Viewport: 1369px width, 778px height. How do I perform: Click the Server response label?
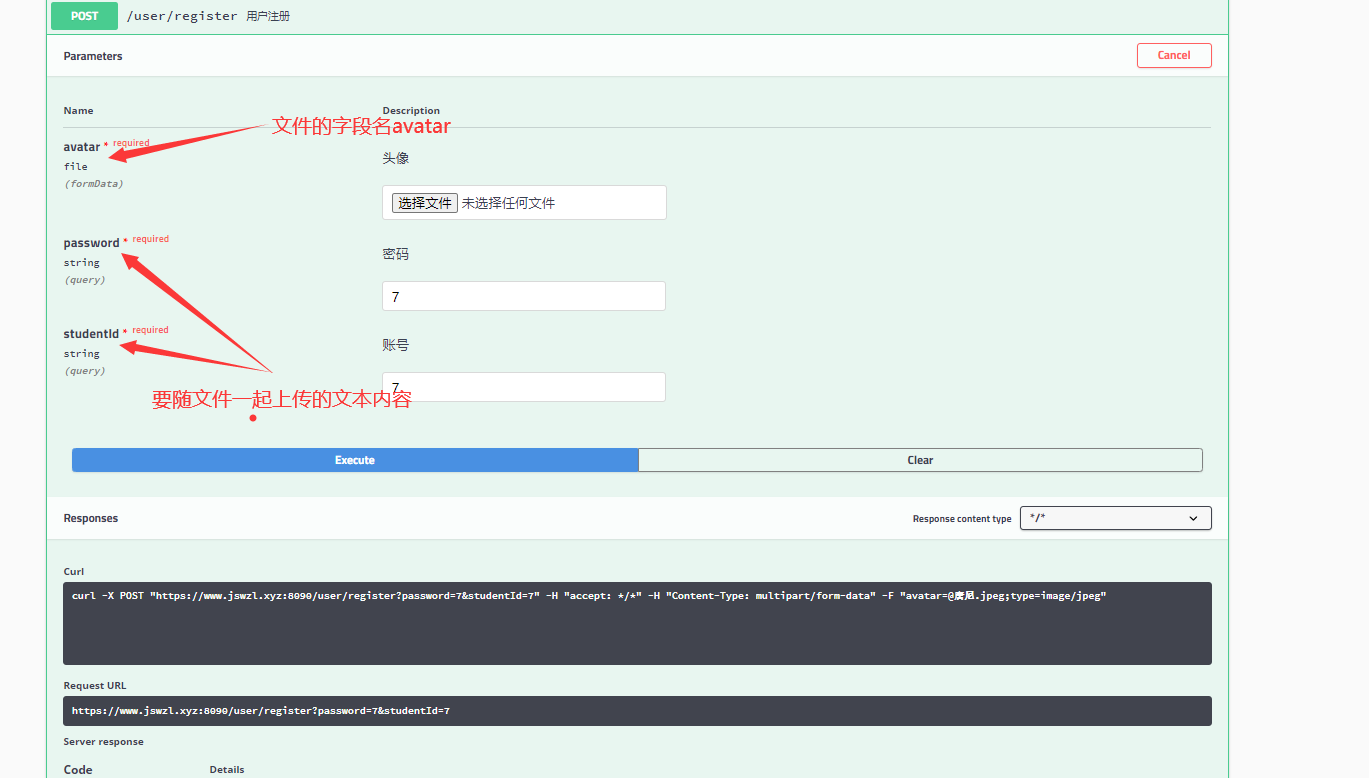click(x=104, y=742)
